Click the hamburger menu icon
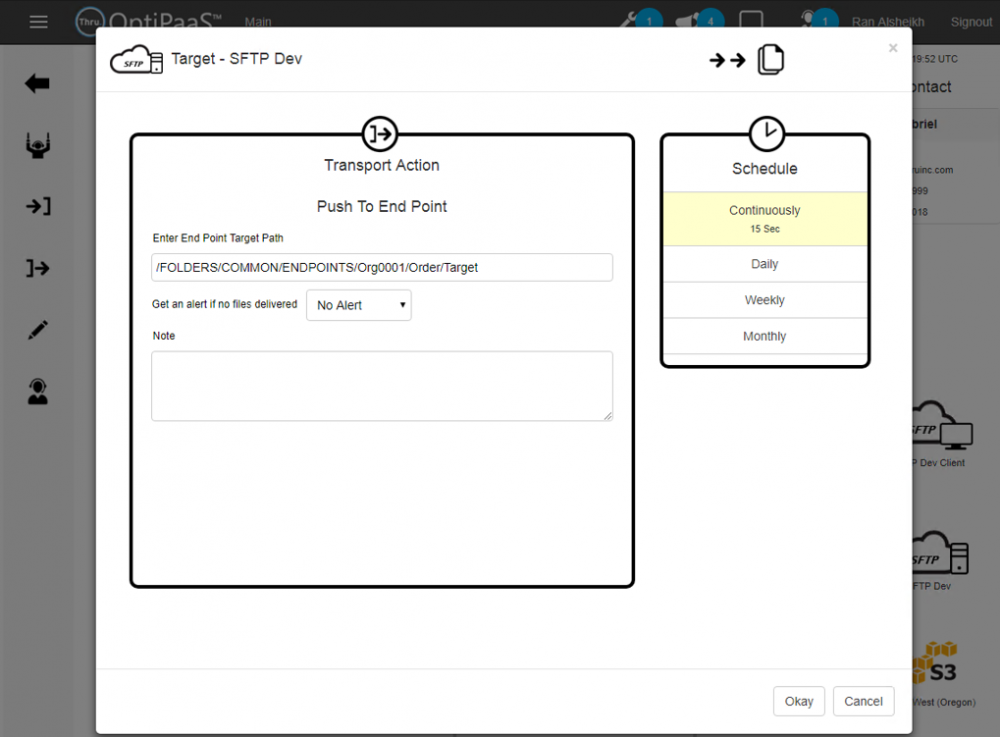The width and height of the screenshot is (1000, 737). click(38, 22)
